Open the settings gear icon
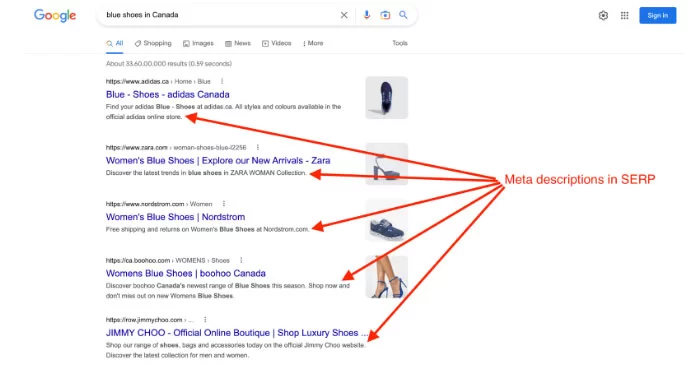Screen dimensions: 689x369 [603, 15]
